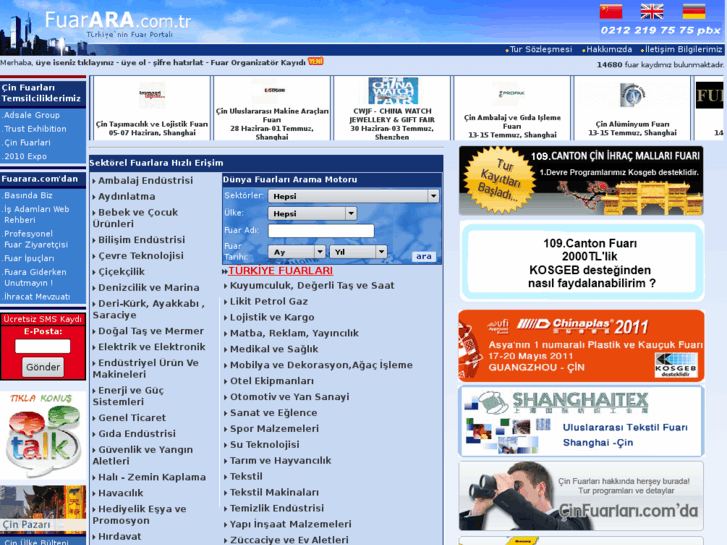Open the Çin Taşımacılık ve Lojistik fair logo
Screen dimensions: 727x545
pos(152,96)
